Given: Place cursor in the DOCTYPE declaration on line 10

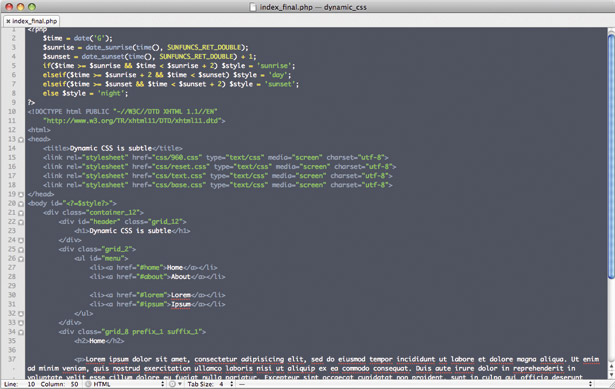Looking at the screenshot, I should coord(122,111).
